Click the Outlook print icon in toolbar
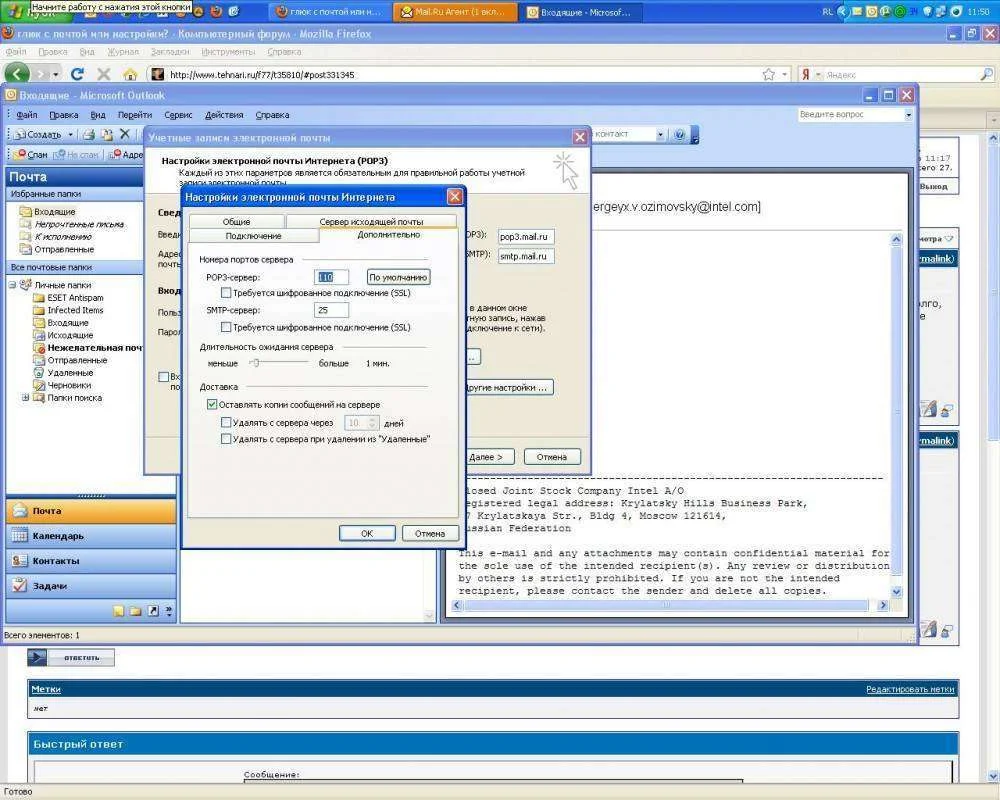Viewport: 1000px width, 800px height. pos(89,134)
